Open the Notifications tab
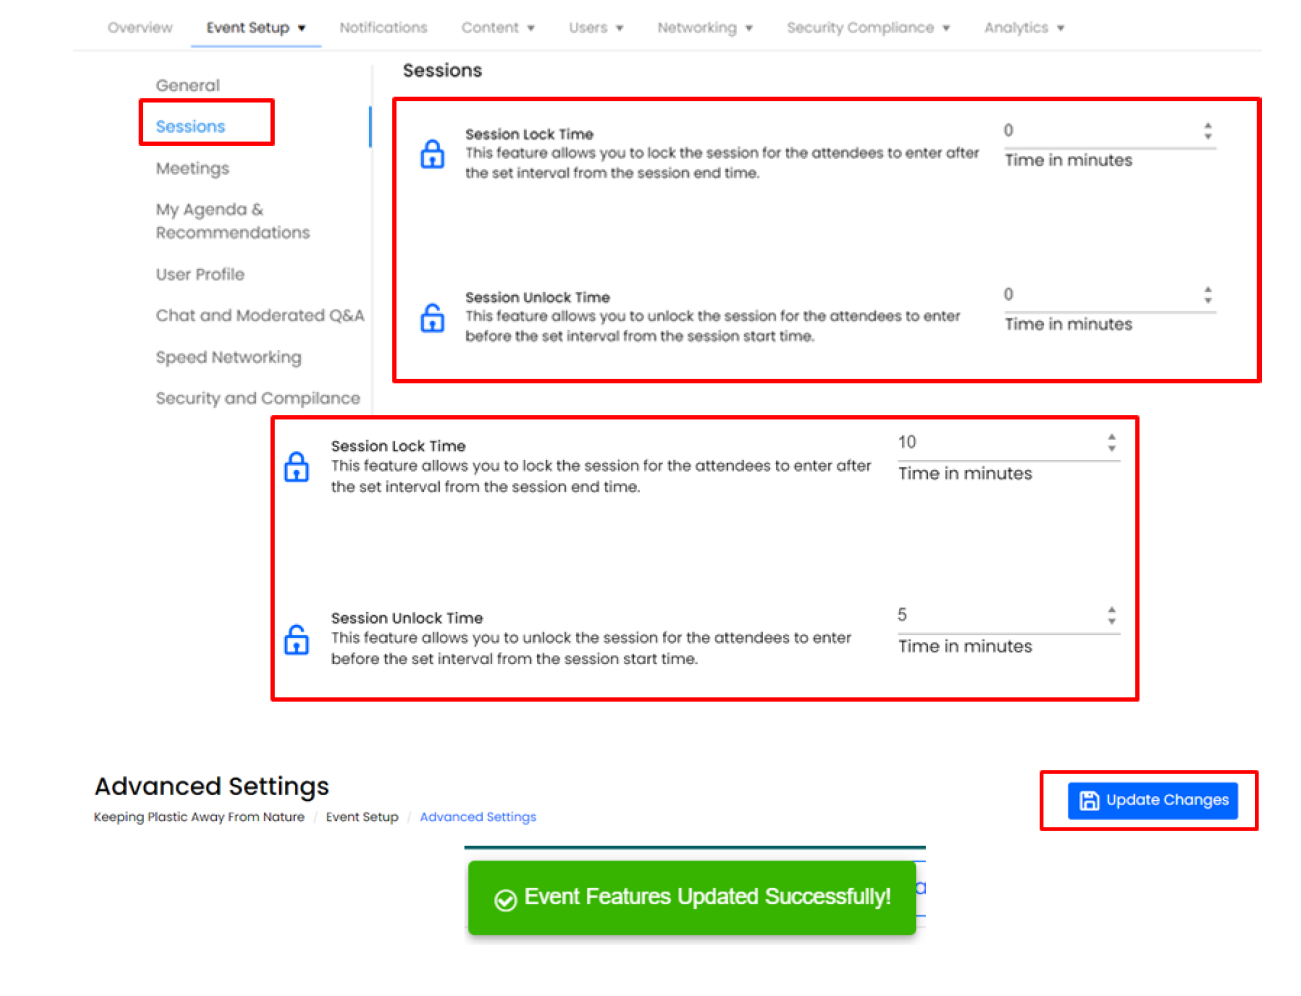Screen dimensions: 1301x996 coord(383,28)
